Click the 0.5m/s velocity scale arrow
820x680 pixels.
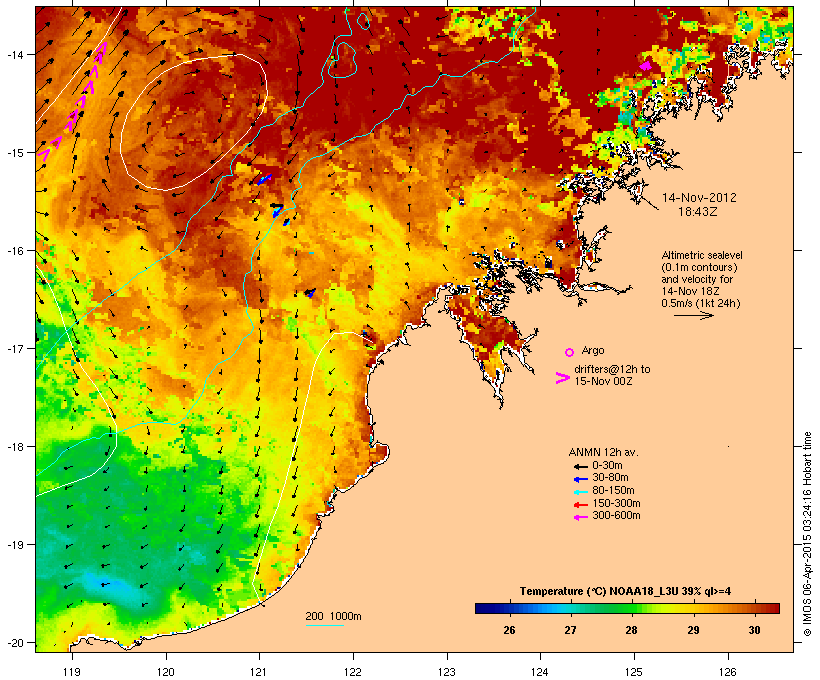point(694,315)
